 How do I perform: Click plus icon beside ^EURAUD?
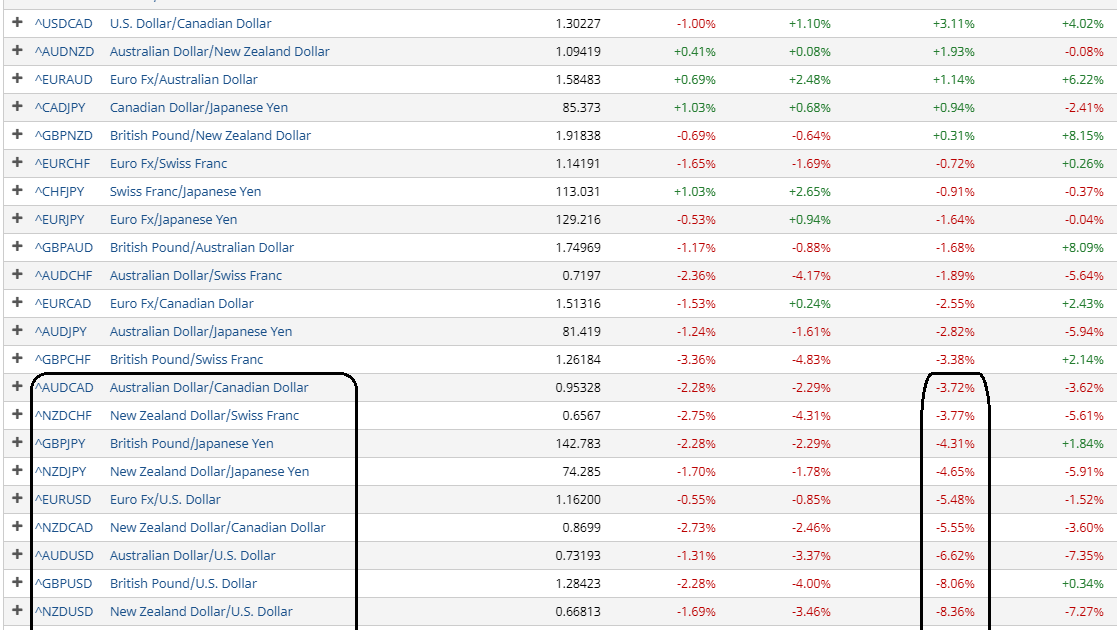17,78
